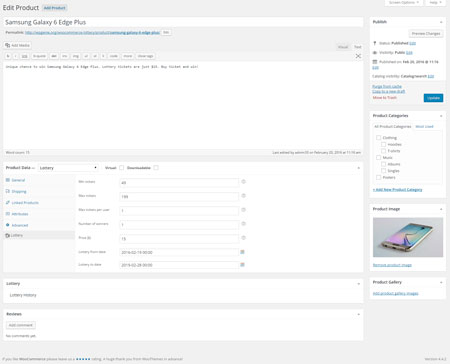450x364 pixels.
Task: Click the Add Media button
Action: pos(18,45)
